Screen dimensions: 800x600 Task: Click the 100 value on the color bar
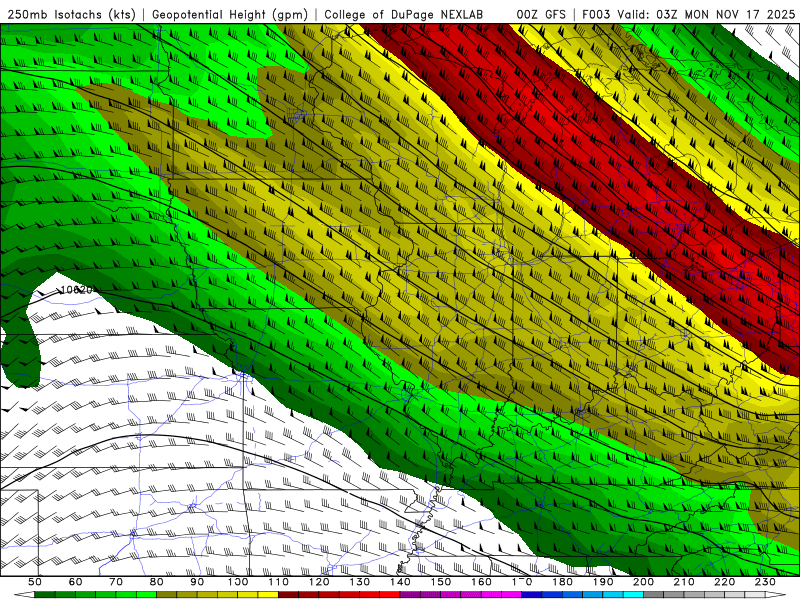click(x=238, y=582)
